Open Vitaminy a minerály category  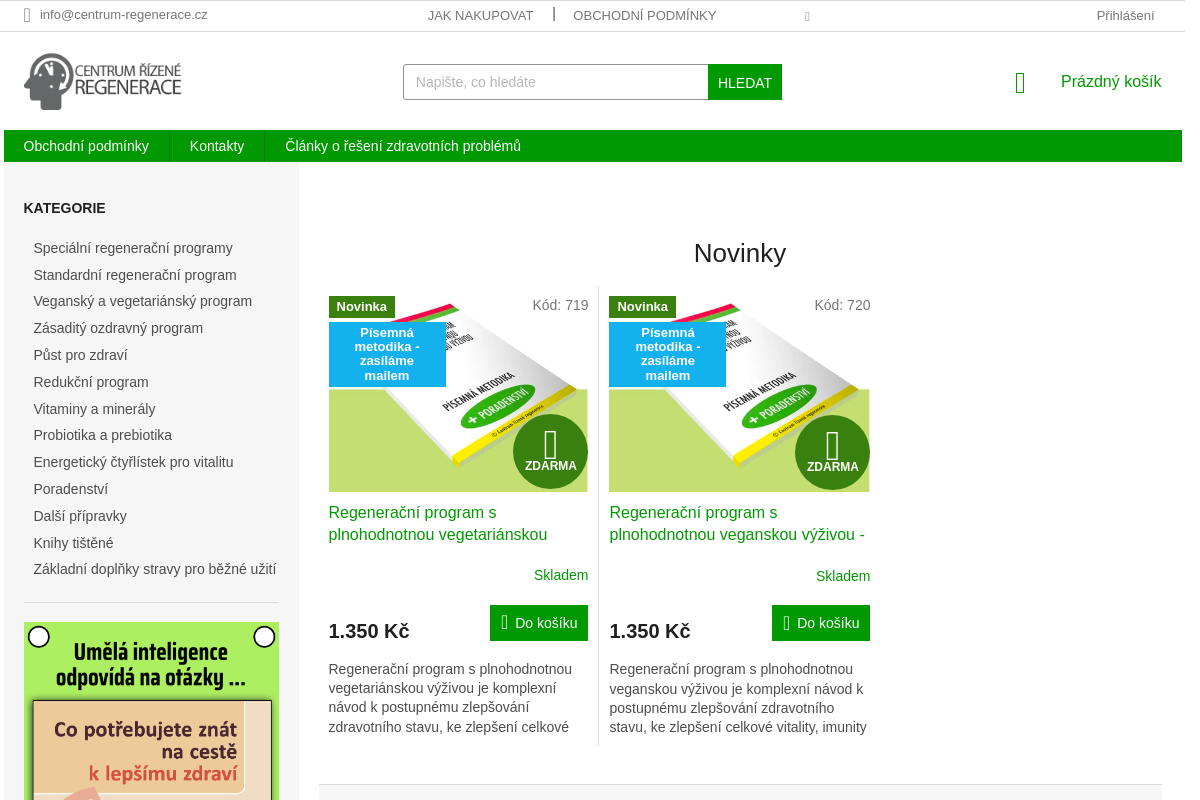[x=94, y=409]
